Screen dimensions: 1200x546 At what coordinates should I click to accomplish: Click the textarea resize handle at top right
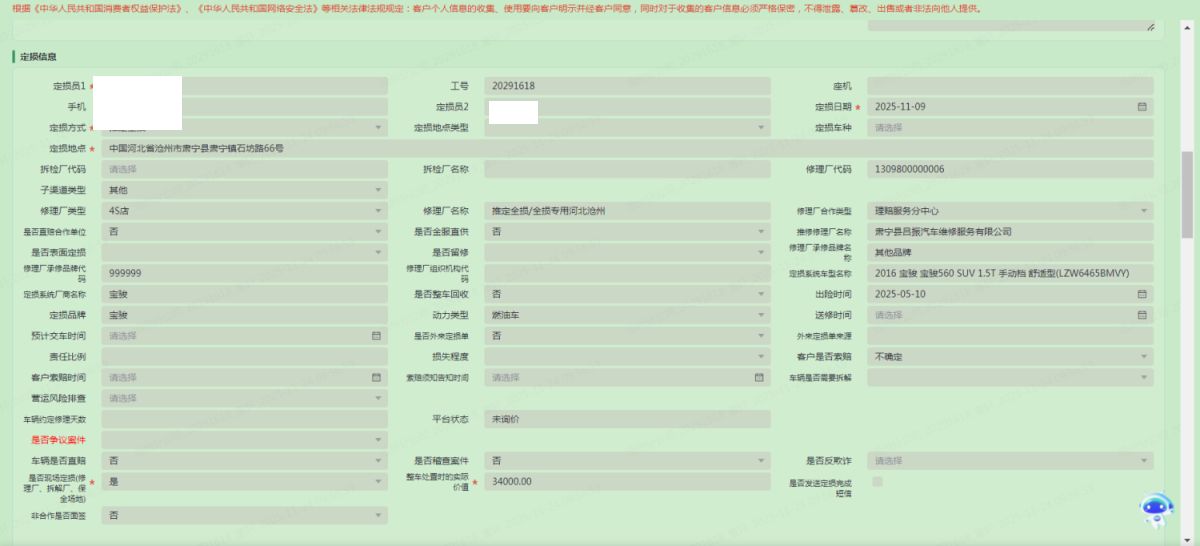[x=1149, y=27]
